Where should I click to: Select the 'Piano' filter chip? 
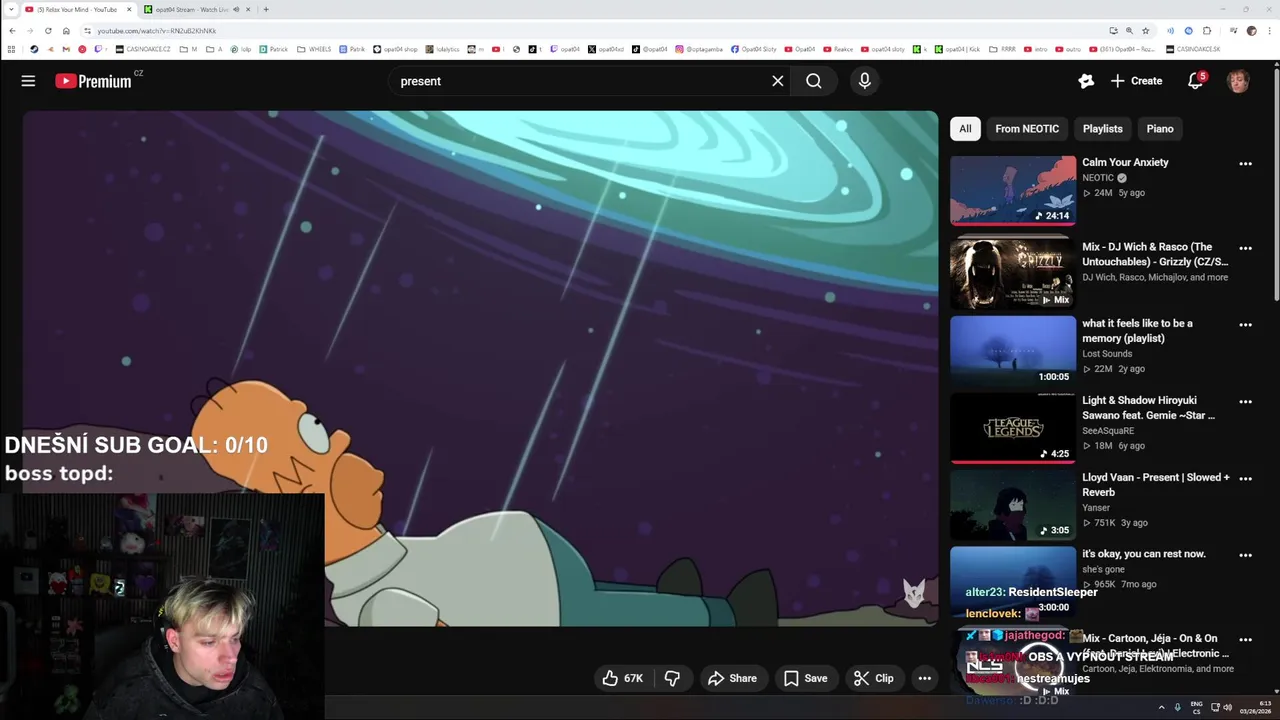click(x=1160, y=128)
